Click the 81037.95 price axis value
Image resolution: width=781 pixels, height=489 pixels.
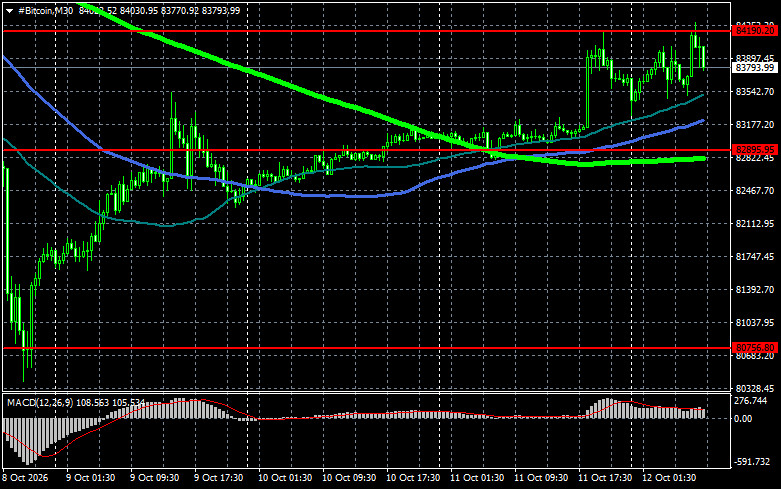click(755, 323)
